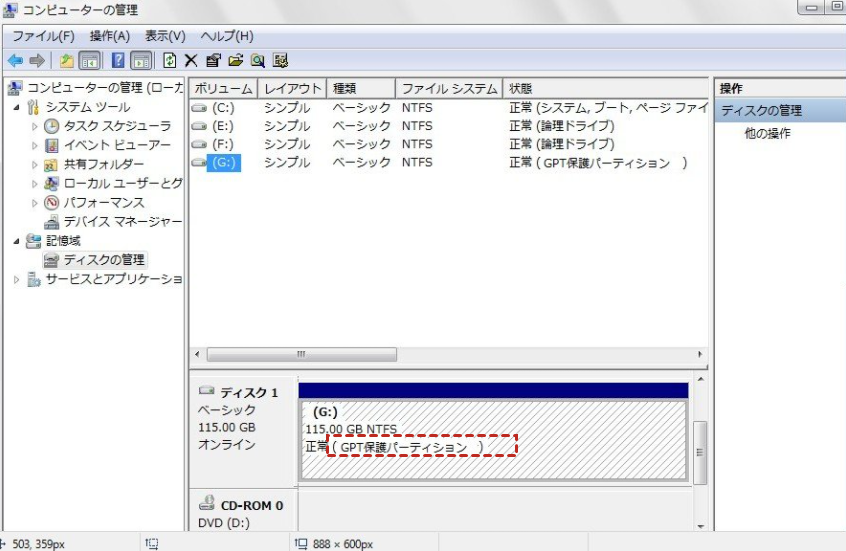Select the (F:) volume row
The width and height of the screenshot is (846, 551).
coord(449,145)
